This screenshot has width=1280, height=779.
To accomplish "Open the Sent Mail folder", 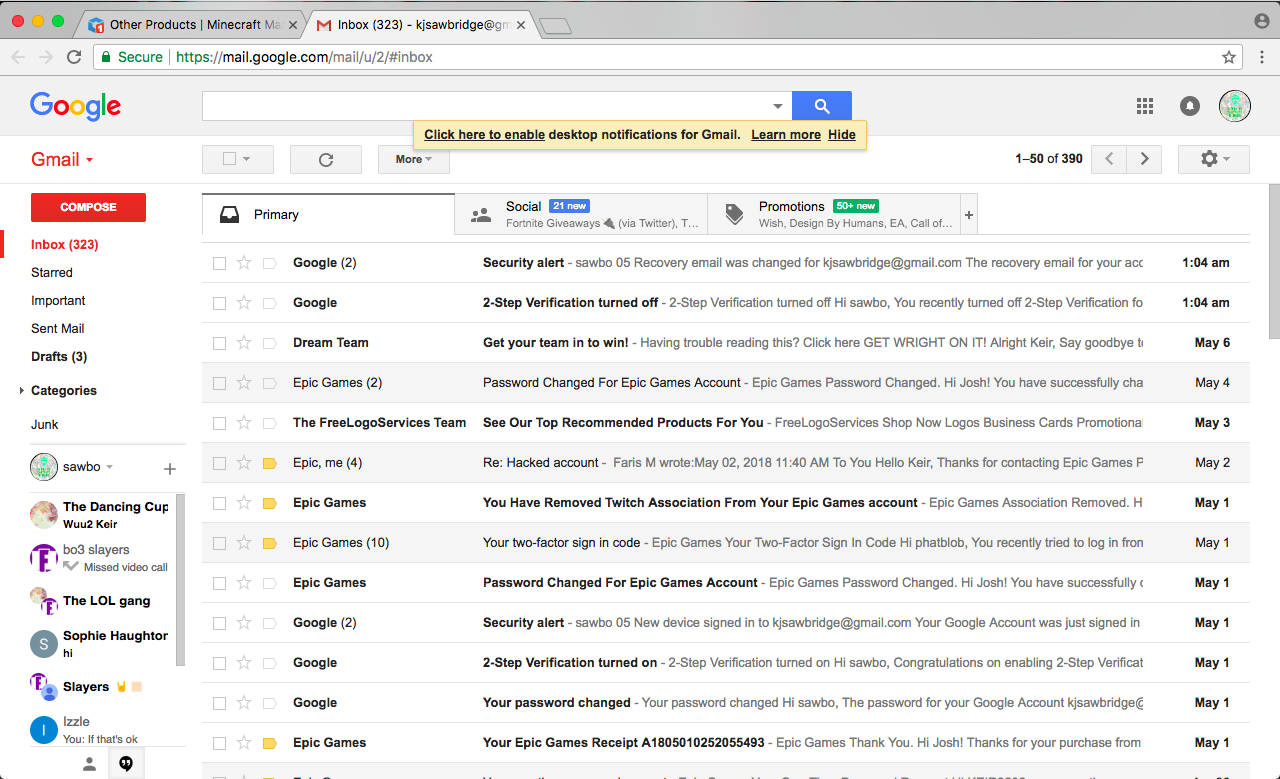I will (58, 329).
